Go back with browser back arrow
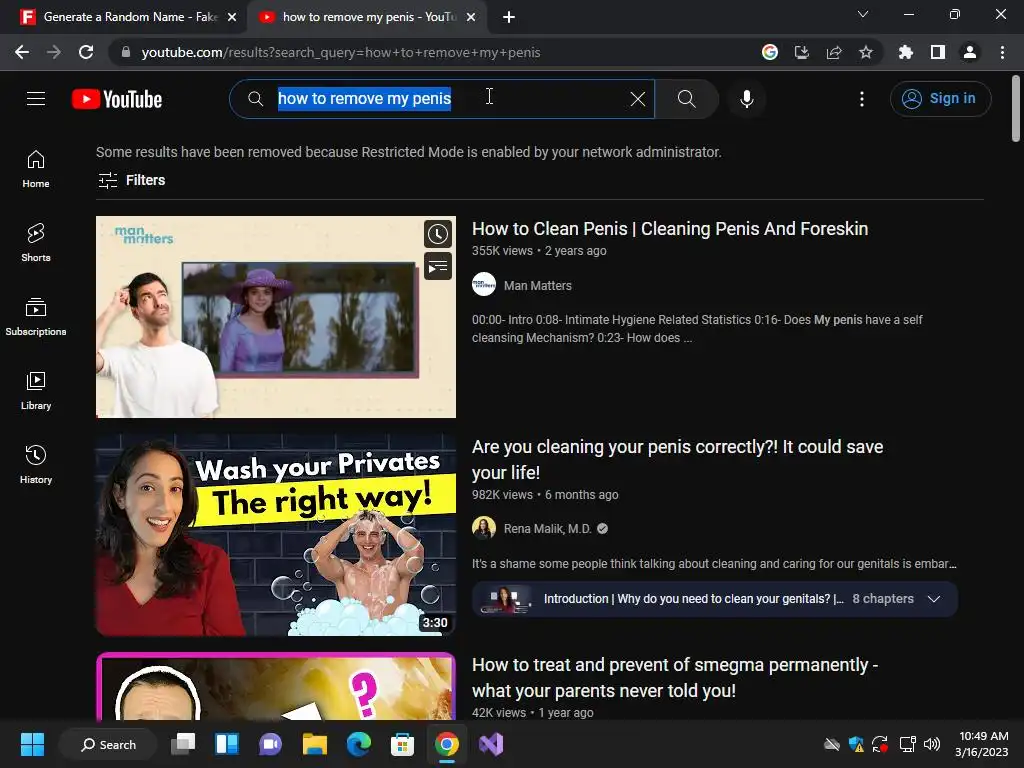Viewport: 1024px width, 768px height. [22, 52]
